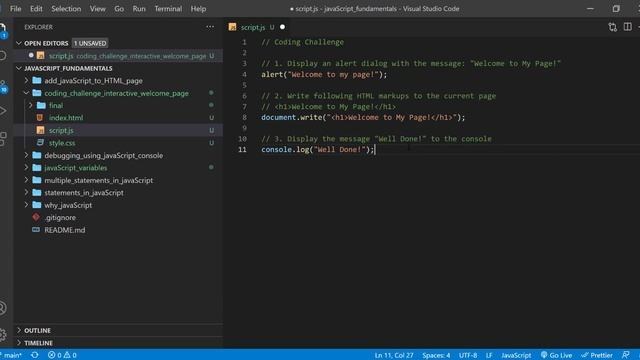The image size is (640, 360).
Task: Click Prettier status bar item
Action: tap(597, 355)
